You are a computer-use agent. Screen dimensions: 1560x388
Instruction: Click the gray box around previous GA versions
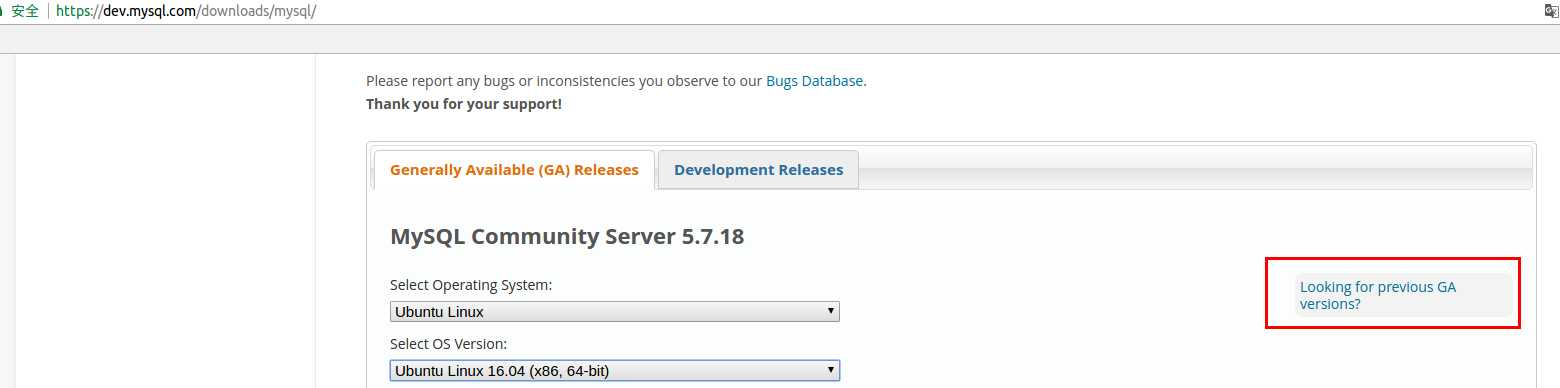click(x=1404, y=295)
